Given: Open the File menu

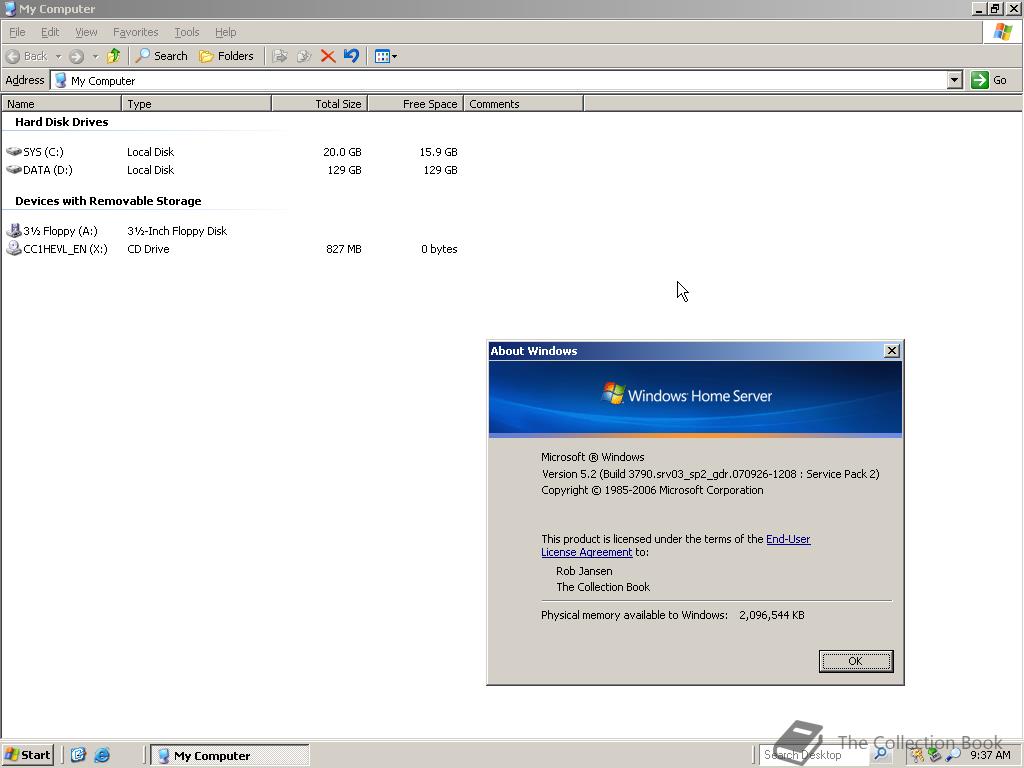Looking at the screenshot, I should click(x=17, y=32).
